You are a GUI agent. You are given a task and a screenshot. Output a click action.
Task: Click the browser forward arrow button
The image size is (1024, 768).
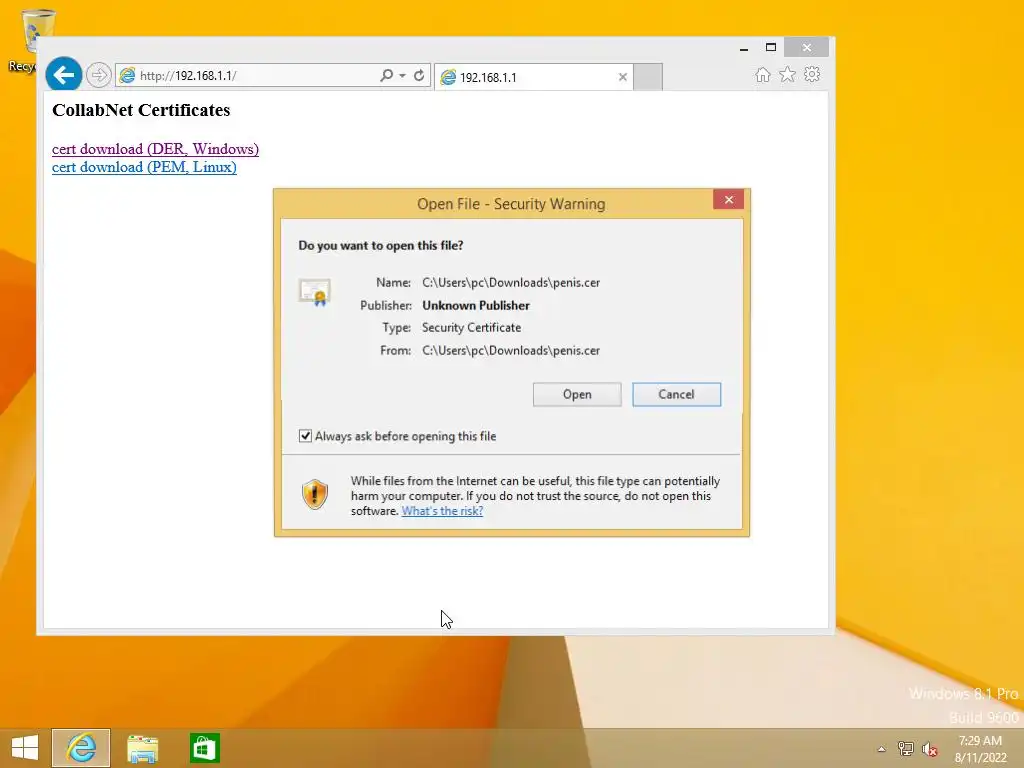click(x=99, y=75)
